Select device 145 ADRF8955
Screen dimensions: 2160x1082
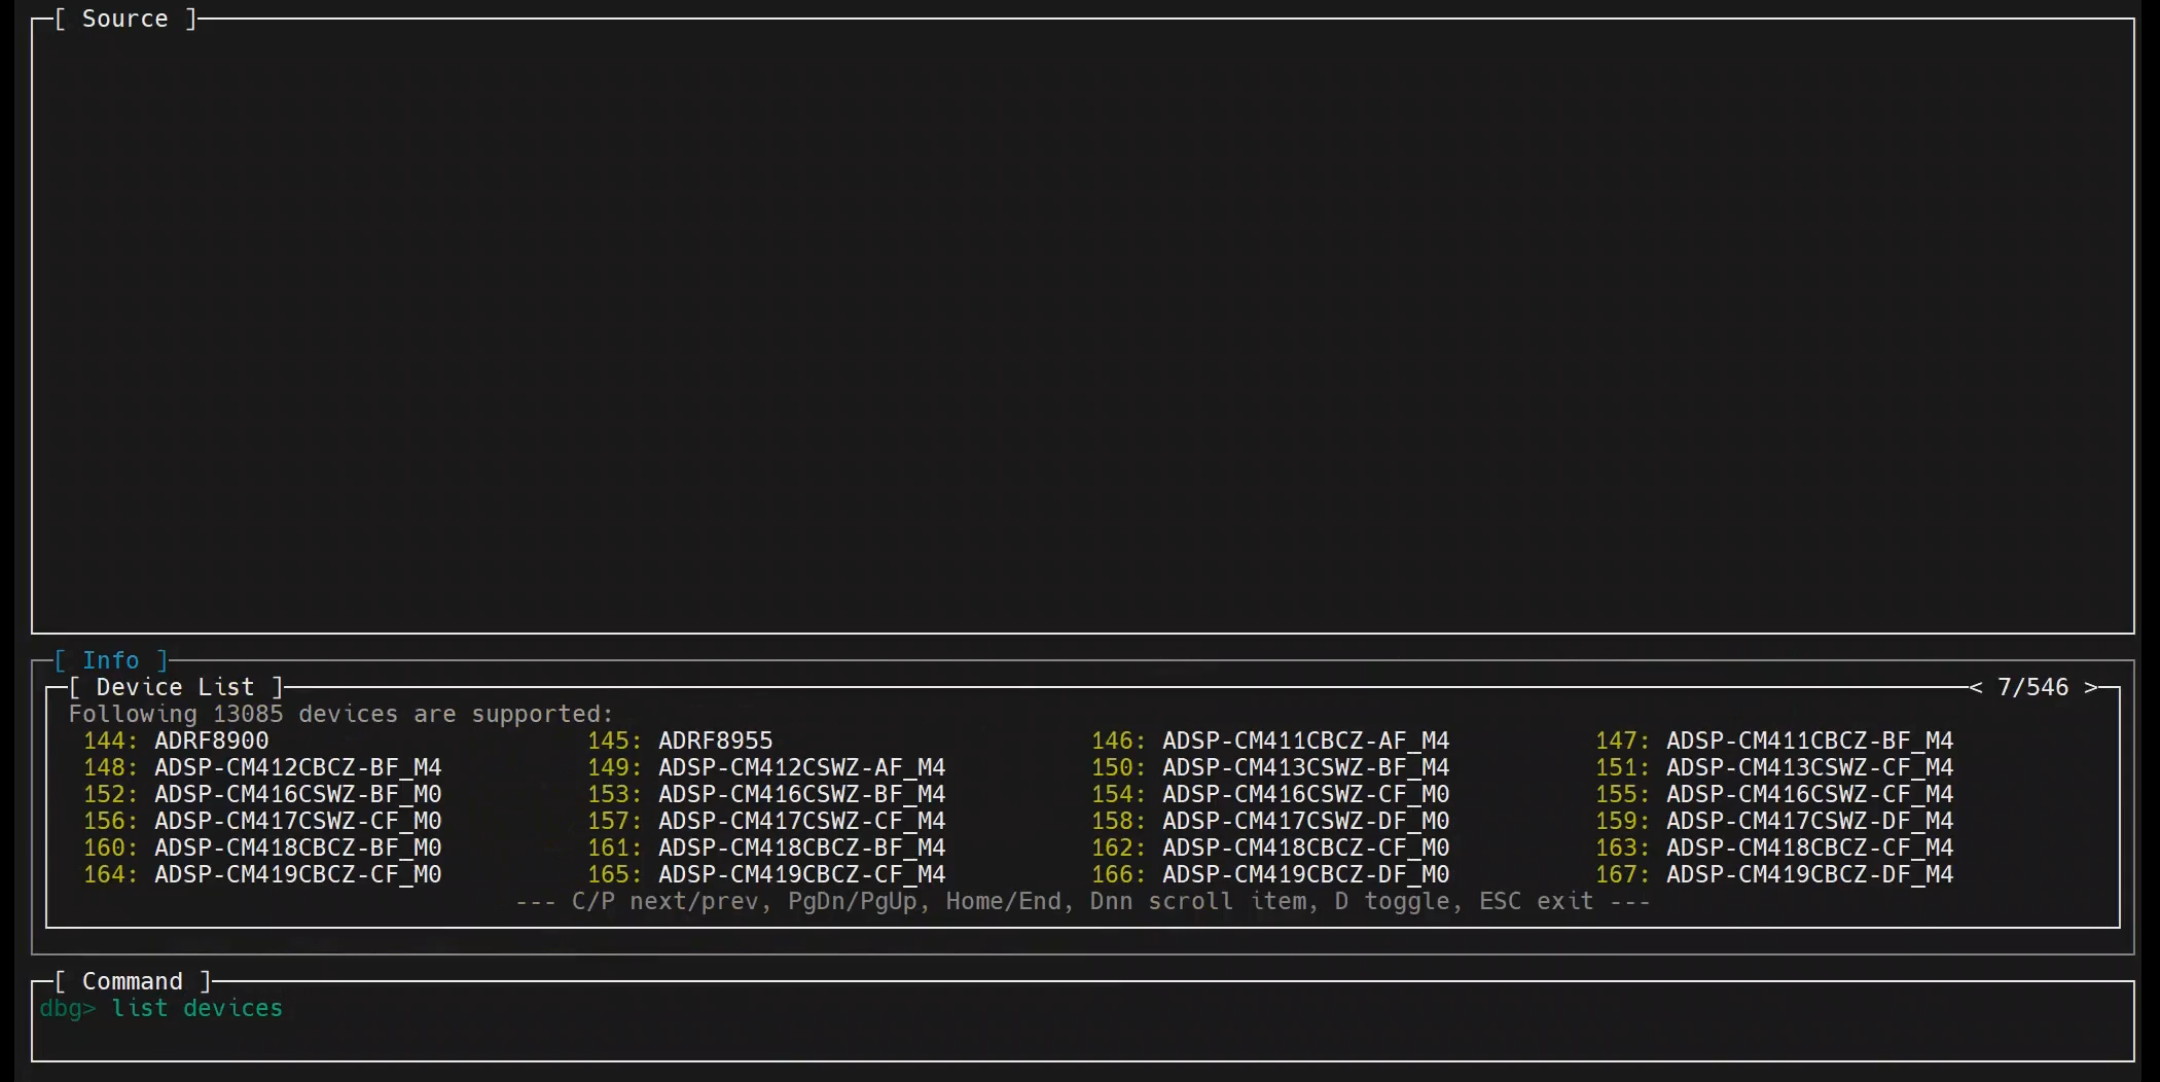[x=715, y=741]
